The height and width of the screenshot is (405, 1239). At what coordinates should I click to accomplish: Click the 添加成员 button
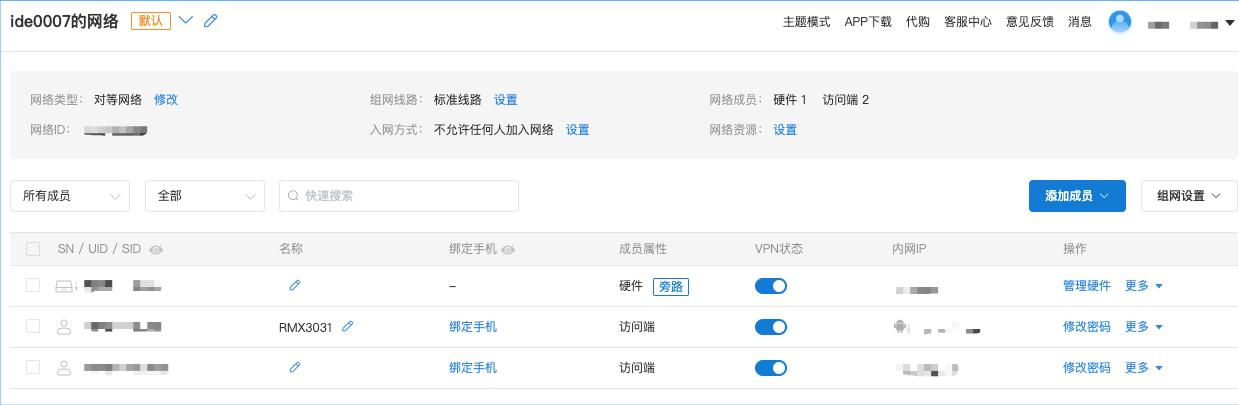[1077, 196]
